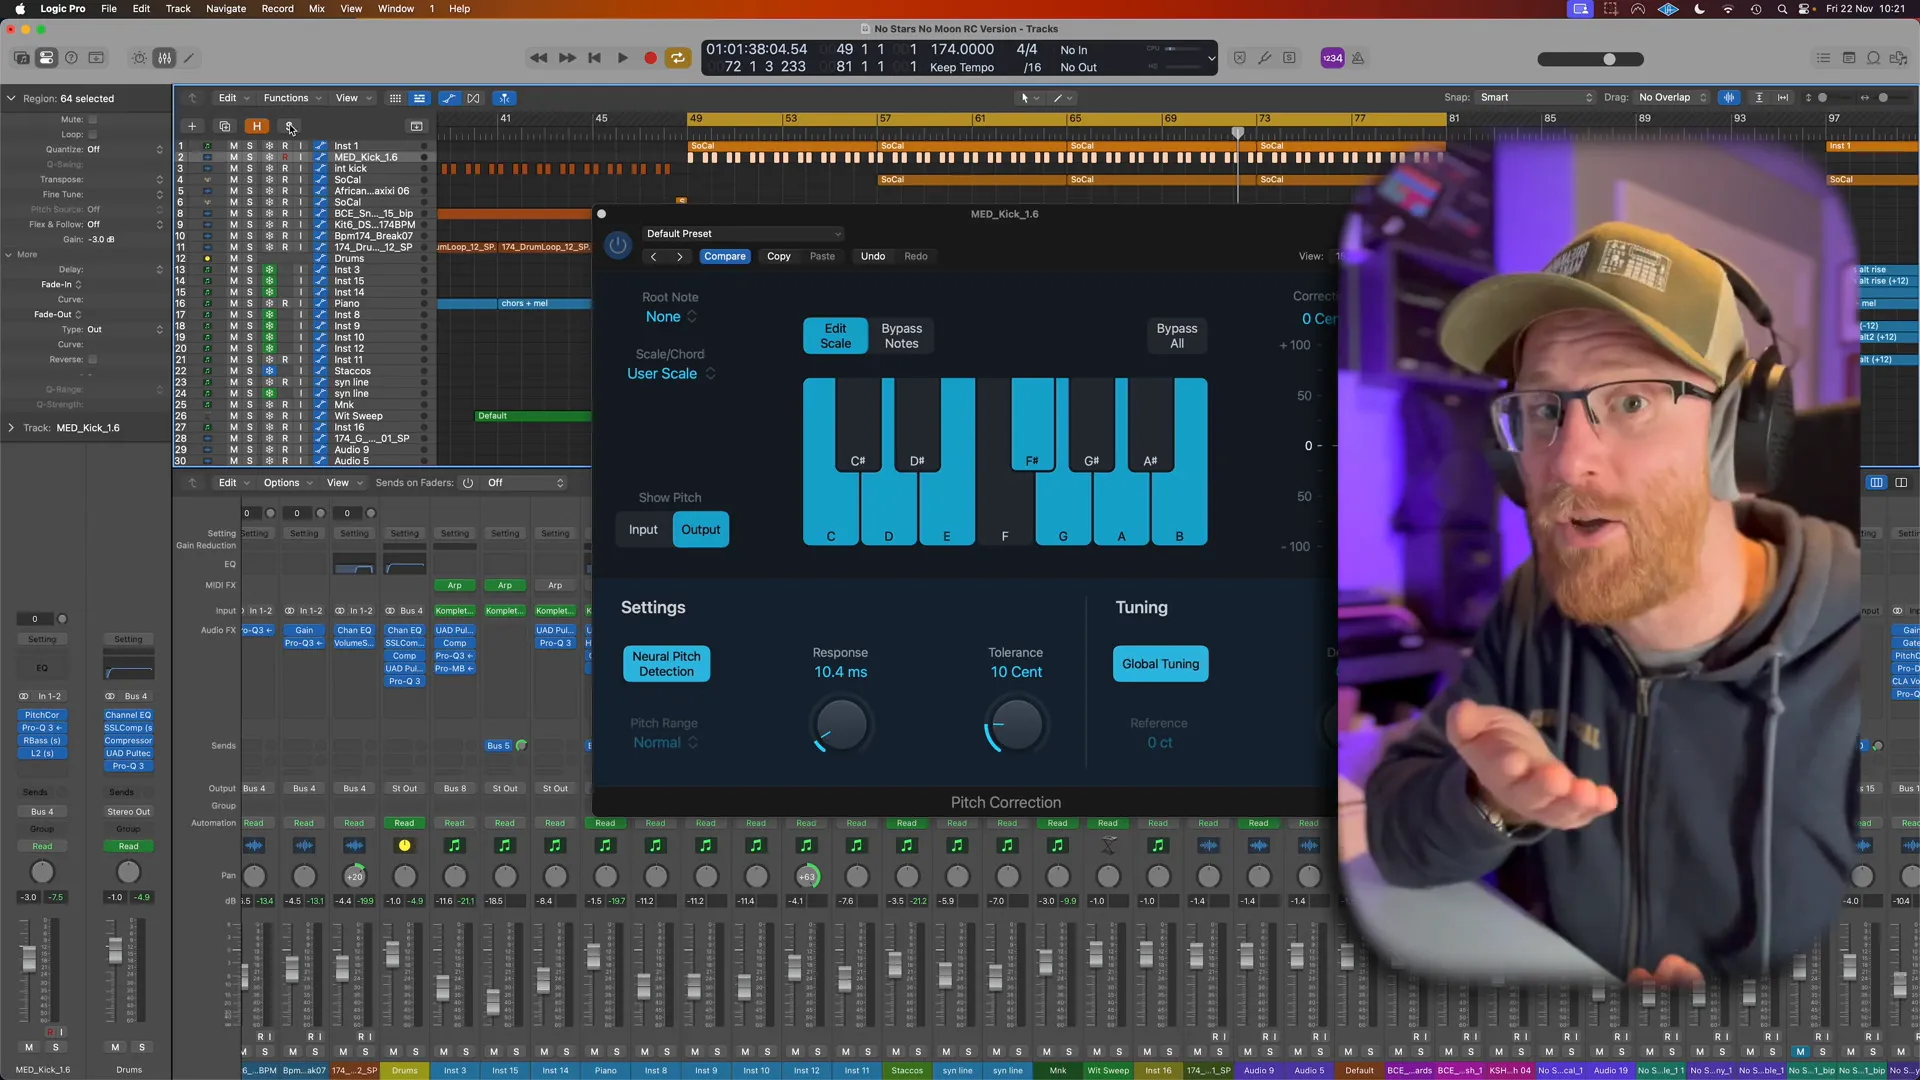Toggle plugin power bypass button
Screen dimensions: 1920x1080
[x=618, y=245]
